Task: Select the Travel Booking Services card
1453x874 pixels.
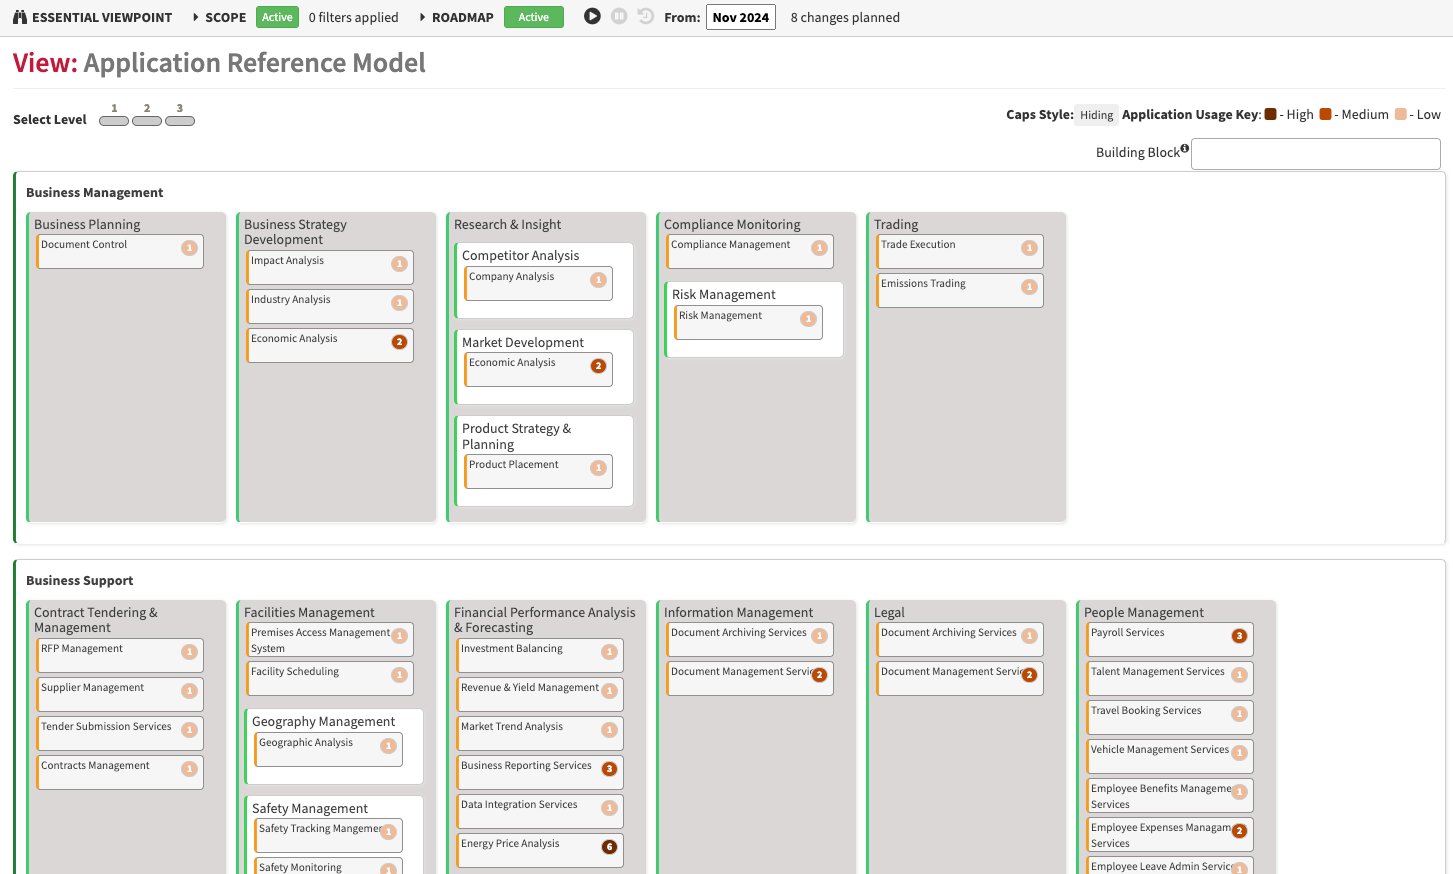Action: [x=1170, y=717]
